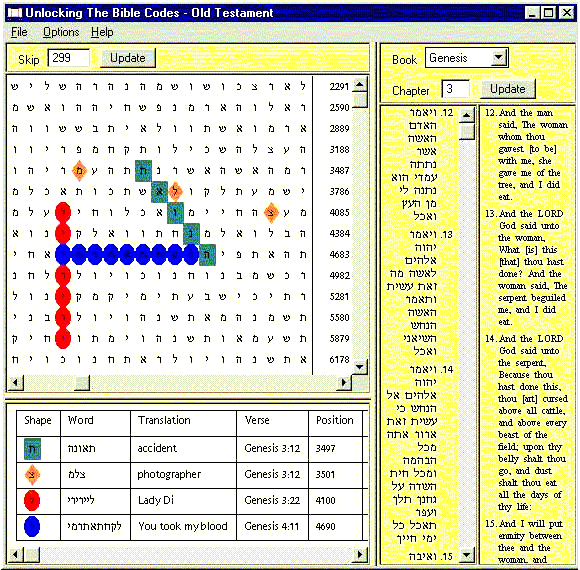Click the app book icon in the title bar
This screenshot has width=580, height=570.
[x=15, y=13]
